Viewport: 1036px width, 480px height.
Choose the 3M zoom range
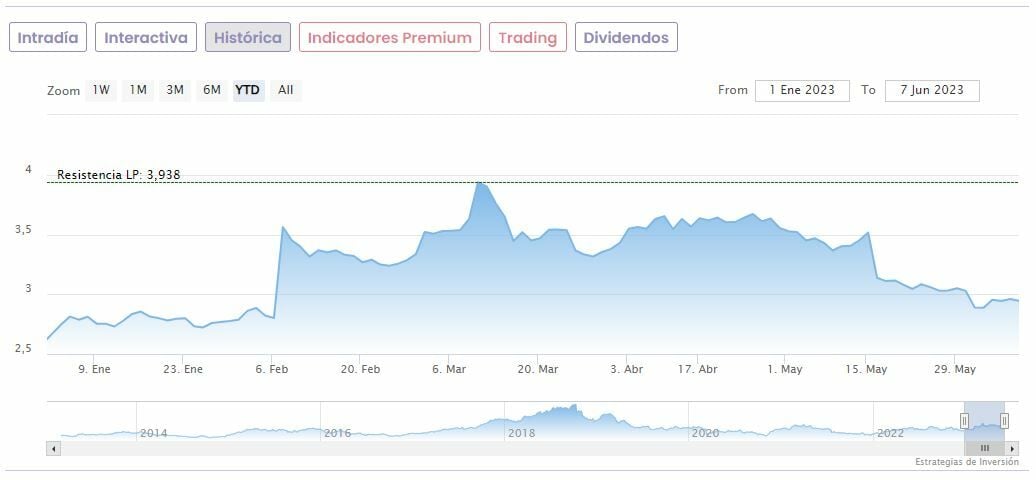175,90
